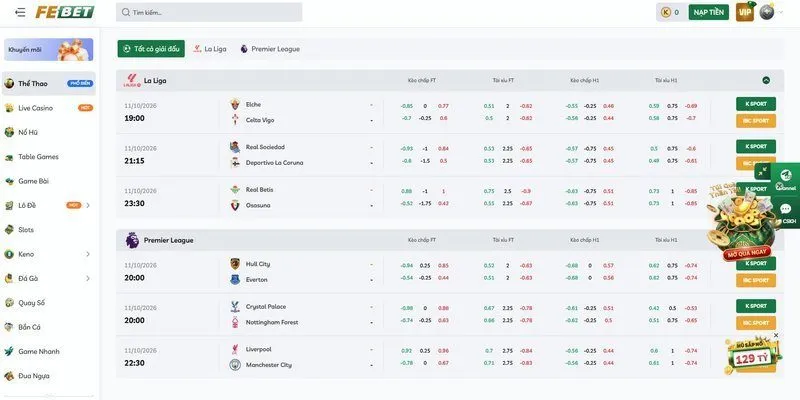Expand the Keno submenu arrow
This screenshot has height=400, width=800.
point(88,254)
